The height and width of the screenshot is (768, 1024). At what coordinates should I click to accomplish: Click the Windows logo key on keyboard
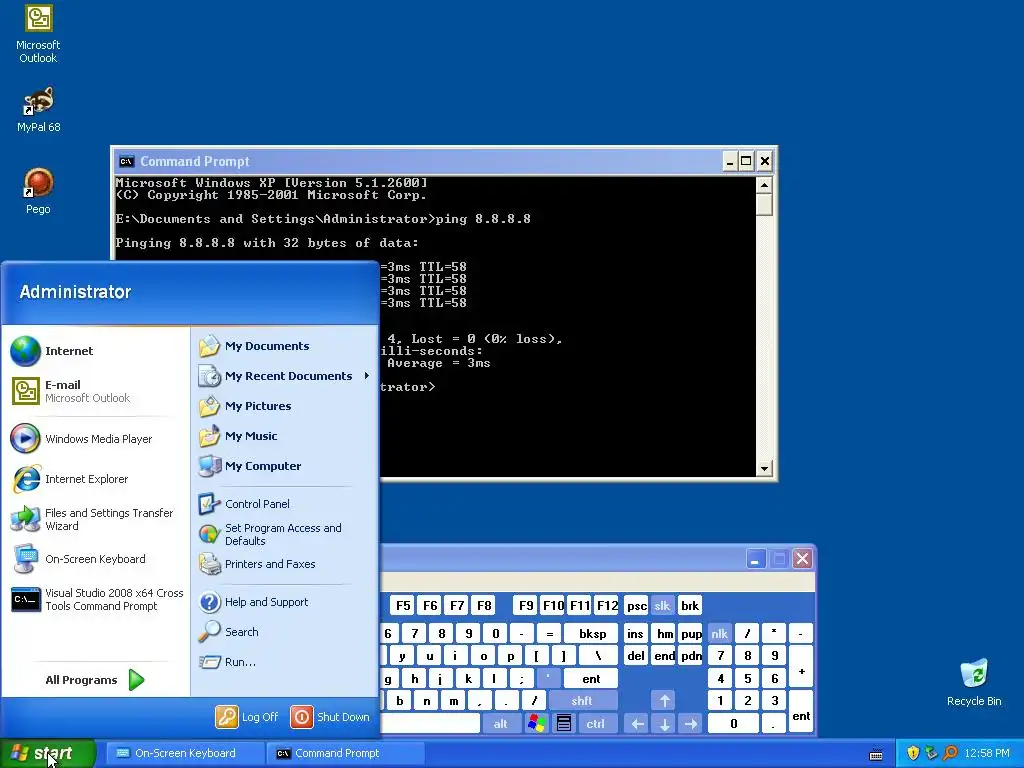536,724
